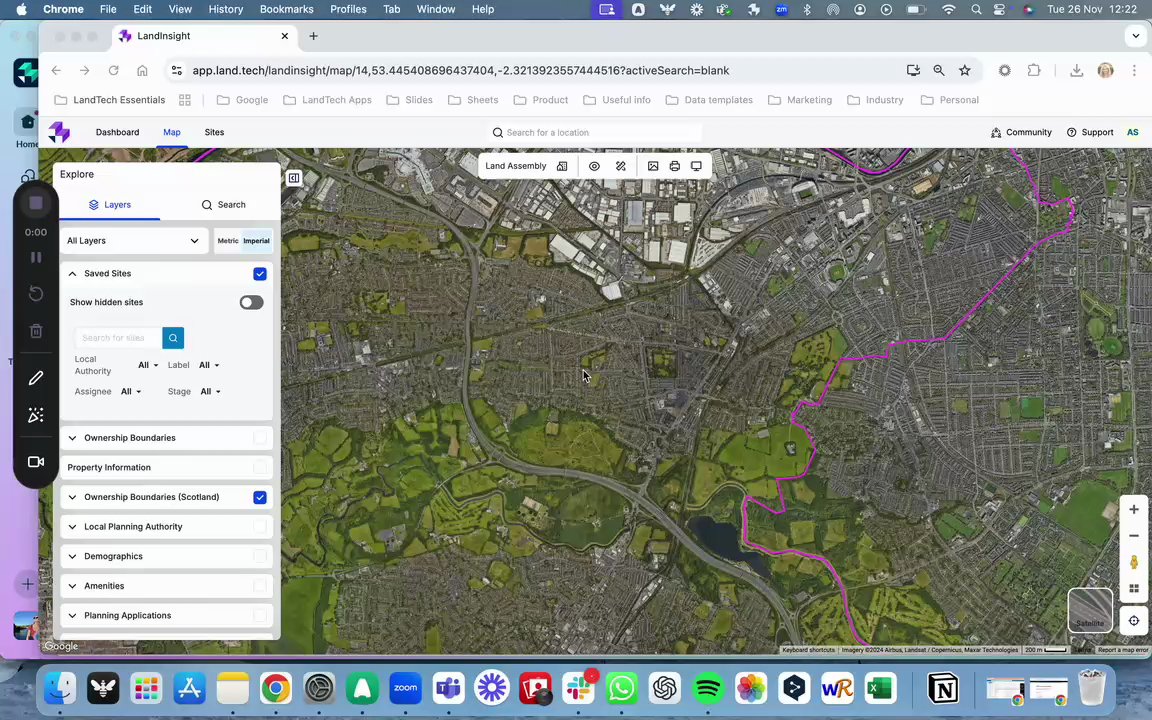Switch to the Search tab in Explore

(x=223, y=205)
